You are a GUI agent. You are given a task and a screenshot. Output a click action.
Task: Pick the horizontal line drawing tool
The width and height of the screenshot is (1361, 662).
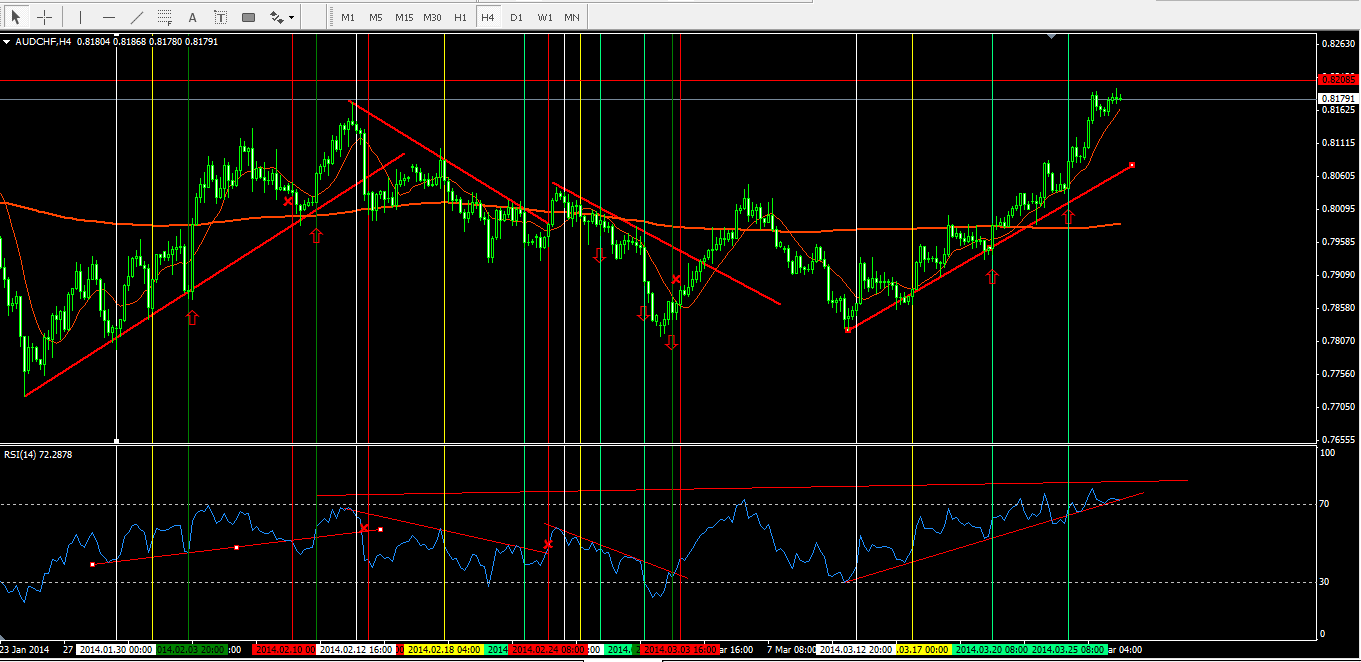tap(109, 17)
